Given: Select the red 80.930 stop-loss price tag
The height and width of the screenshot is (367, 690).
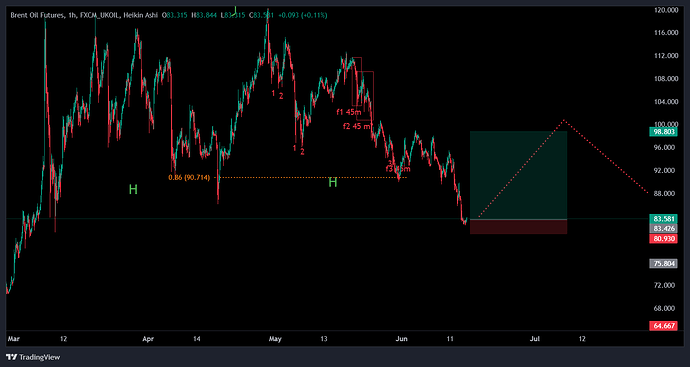Looking at the screenshot, I should (x=663, y=238).
